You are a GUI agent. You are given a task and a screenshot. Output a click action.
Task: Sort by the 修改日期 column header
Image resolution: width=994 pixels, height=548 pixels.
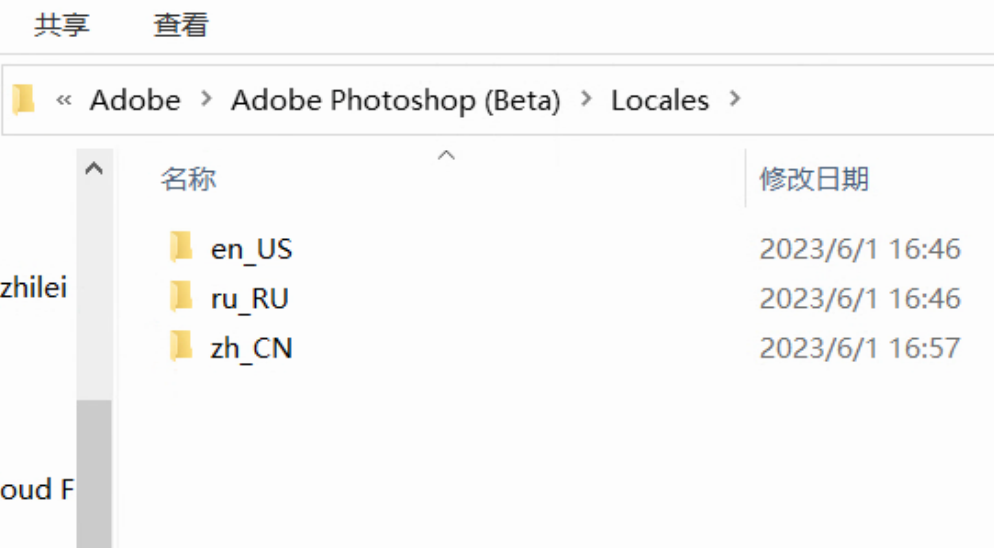click(814, 179)
